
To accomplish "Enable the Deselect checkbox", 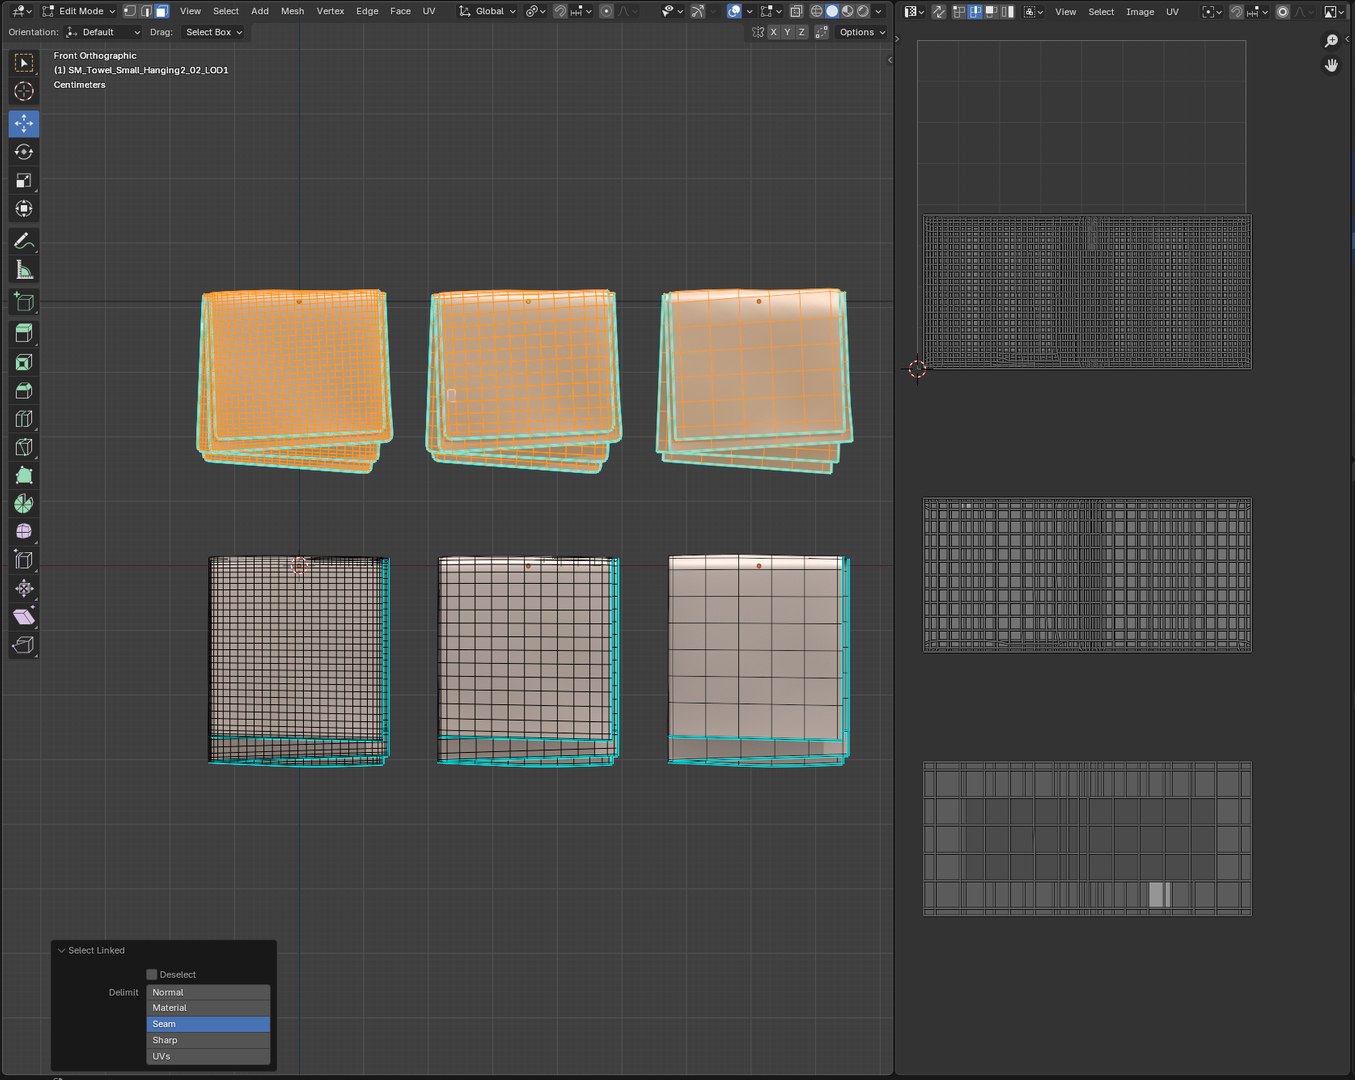I will click(x=152, y=974).
